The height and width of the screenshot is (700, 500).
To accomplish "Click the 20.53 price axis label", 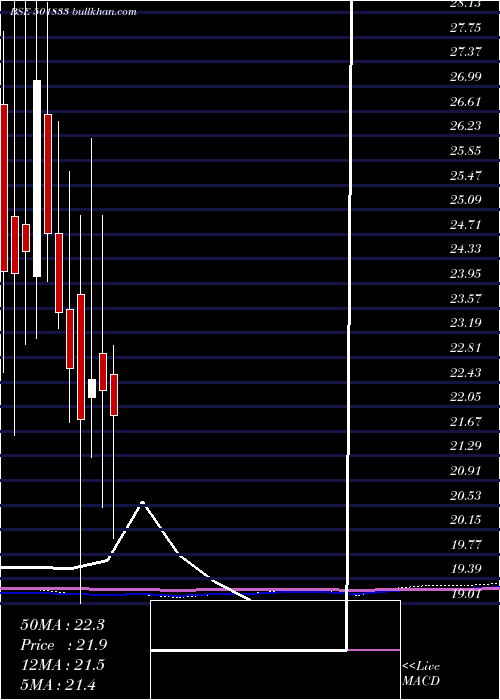I will (465, 496).
